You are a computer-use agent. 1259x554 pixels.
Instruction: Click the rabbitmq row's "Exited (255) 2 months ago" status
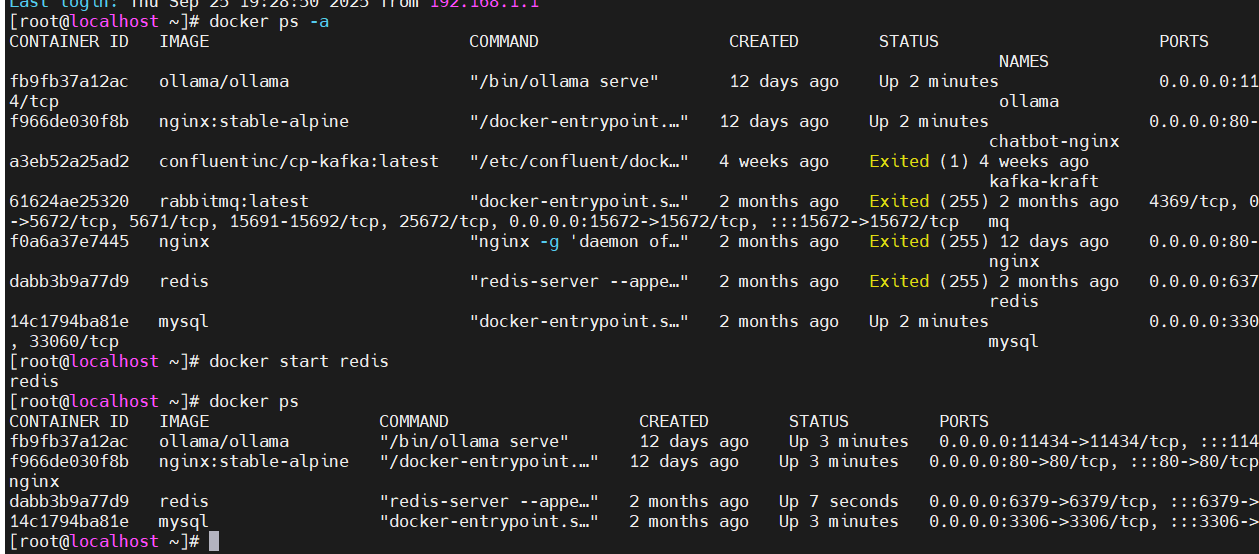tap(994, 201)
